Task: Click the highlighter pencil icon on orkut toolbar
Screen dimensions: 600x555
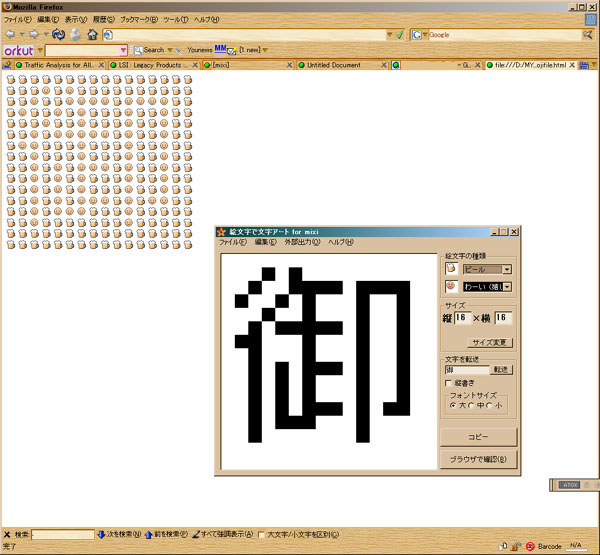Action: click(x=178, y=50)
